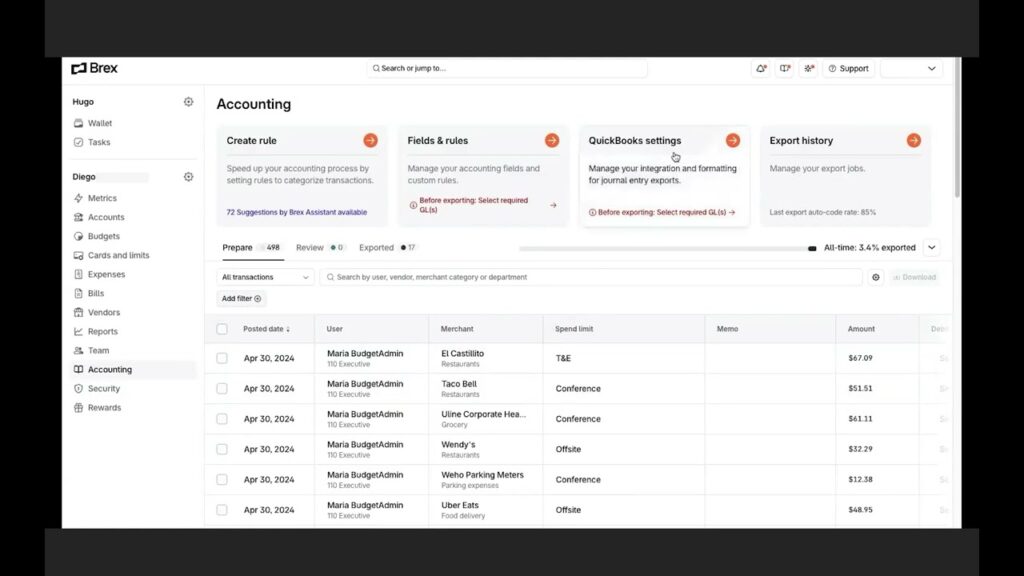
Task: Open Diego settings gear
Action: [x=188, y=177]
